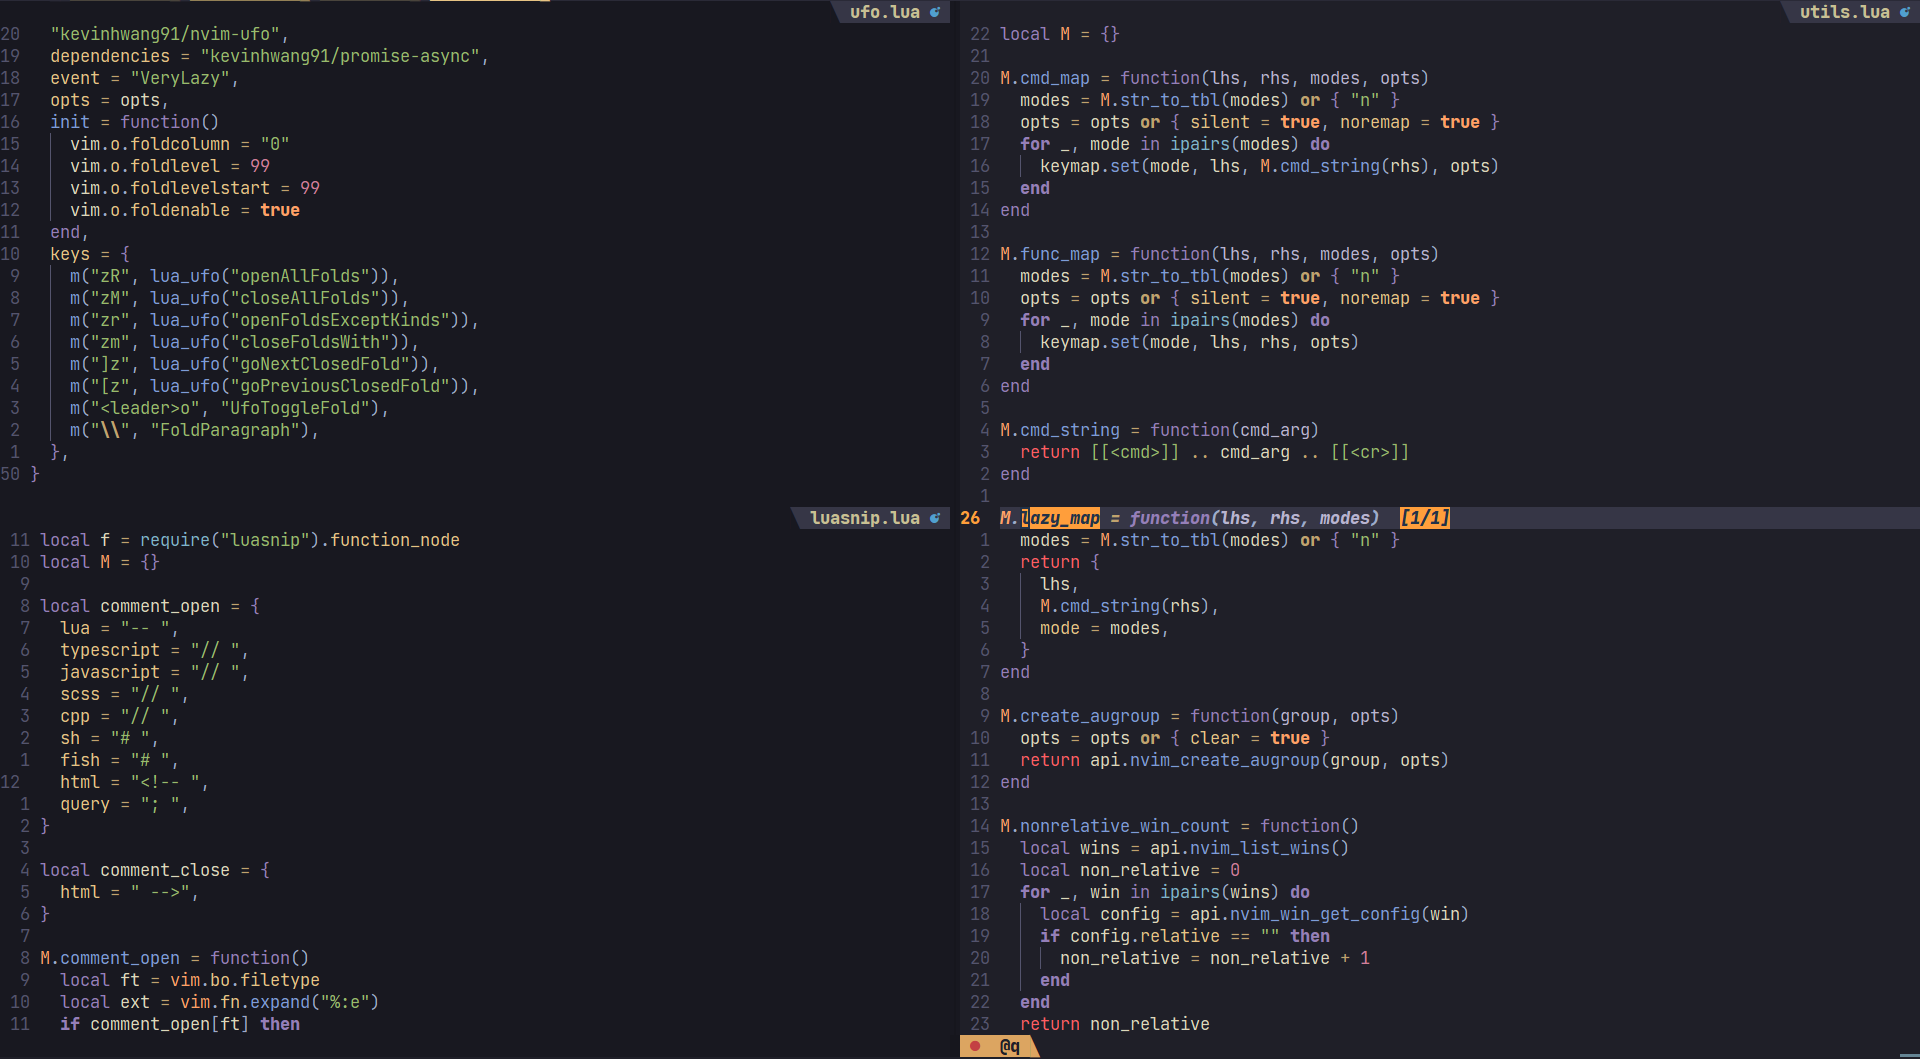
Task: Click current line number 26 in utils.lua
Action: (970, 518)
